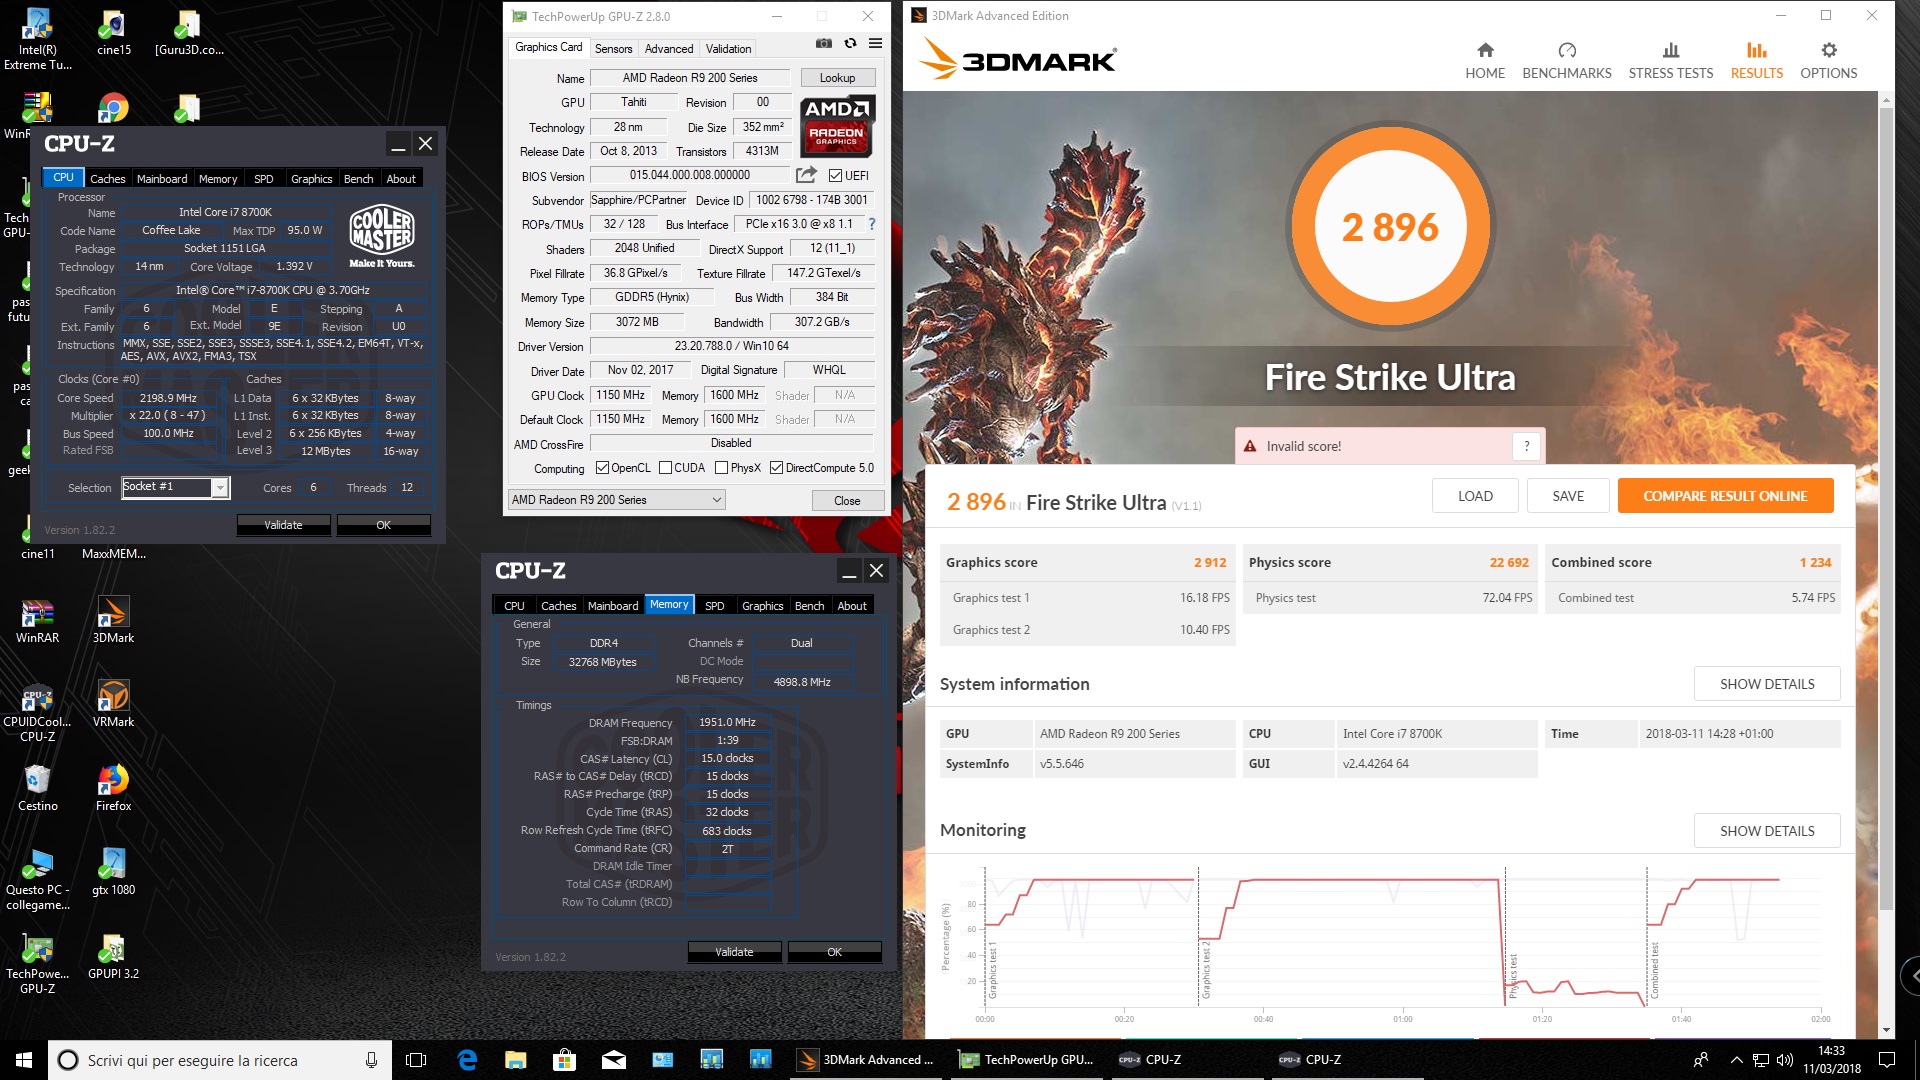Viewport: 1920px width, 1080px height.
Task: Click the Lookup button in GPU-Z
Action: 837,78
